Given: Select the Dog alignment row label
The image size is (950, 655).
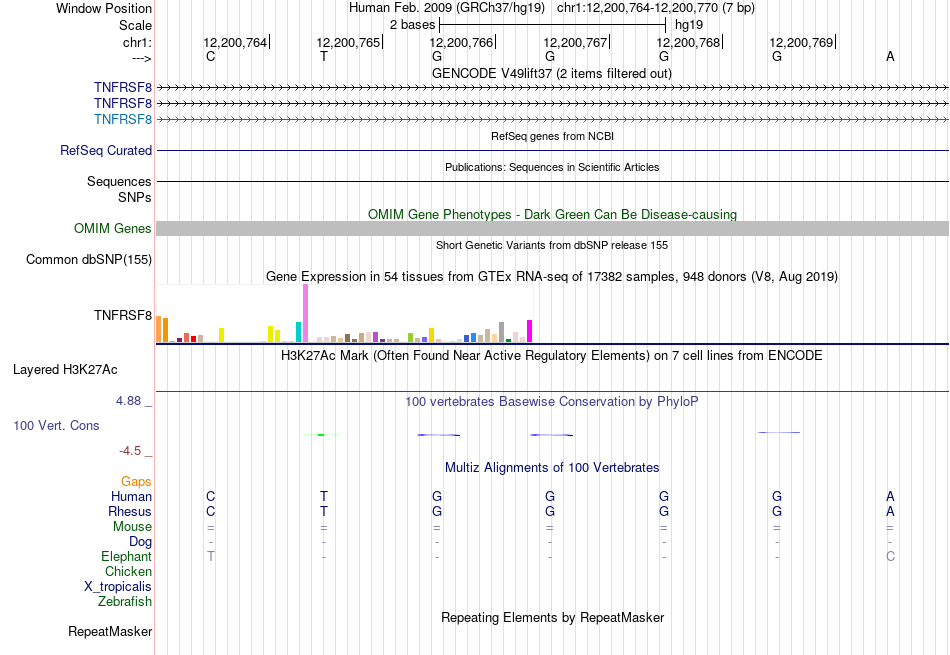Looking at the screenshot, I should coord(141,541).
